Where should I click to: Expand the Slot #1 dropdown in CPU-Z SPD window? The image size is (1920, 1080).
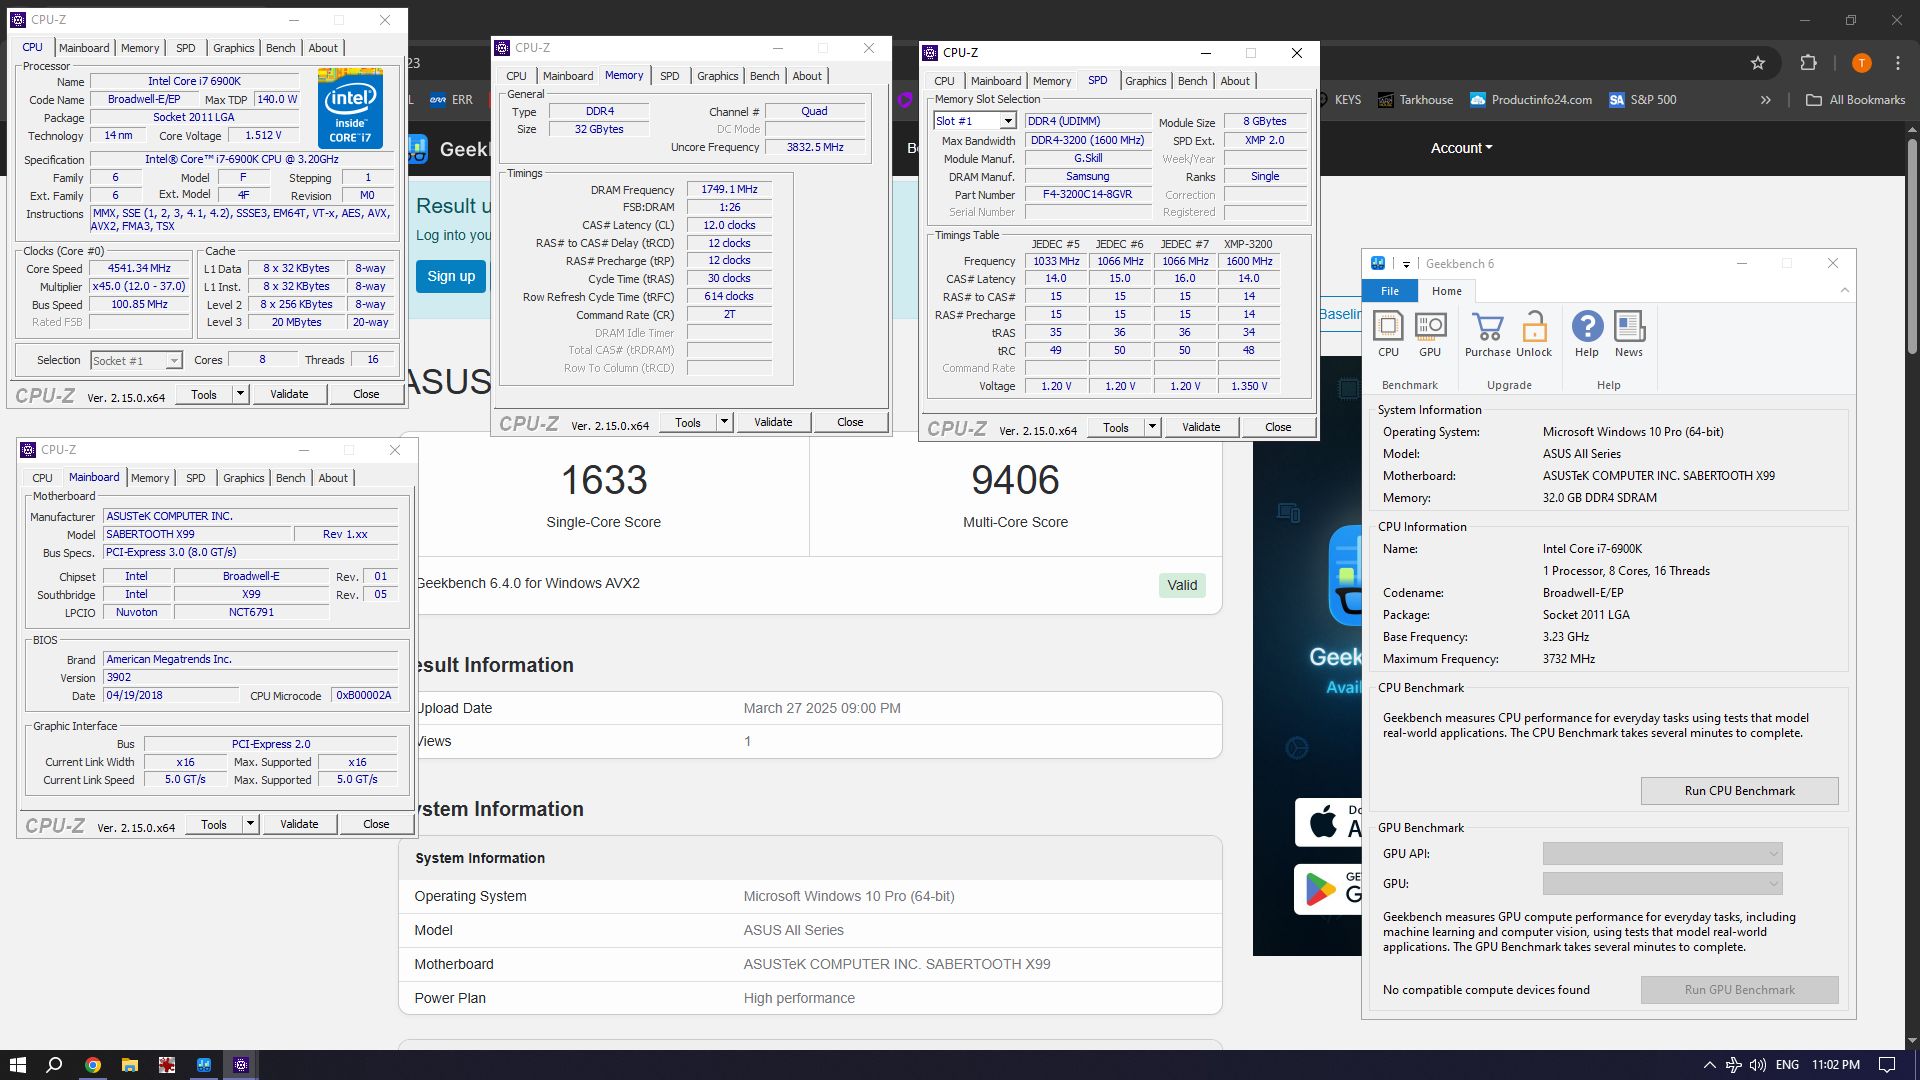pos(1008,121)
